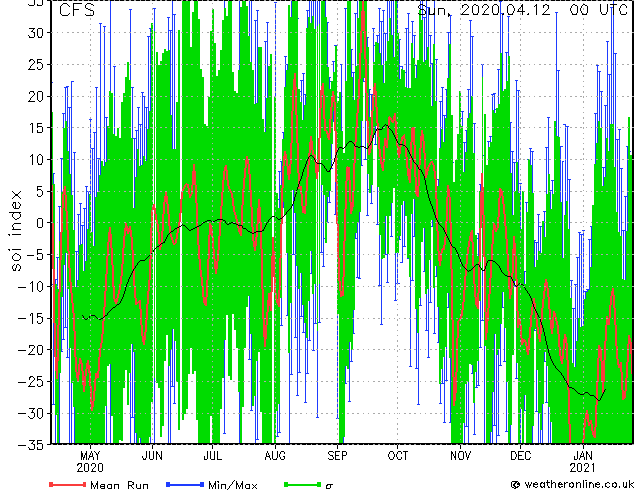634x490 pixels.
Task: Click the 'Sun, 2020.04.12 00 UTC' date text
Action: (x=523, y=10)
